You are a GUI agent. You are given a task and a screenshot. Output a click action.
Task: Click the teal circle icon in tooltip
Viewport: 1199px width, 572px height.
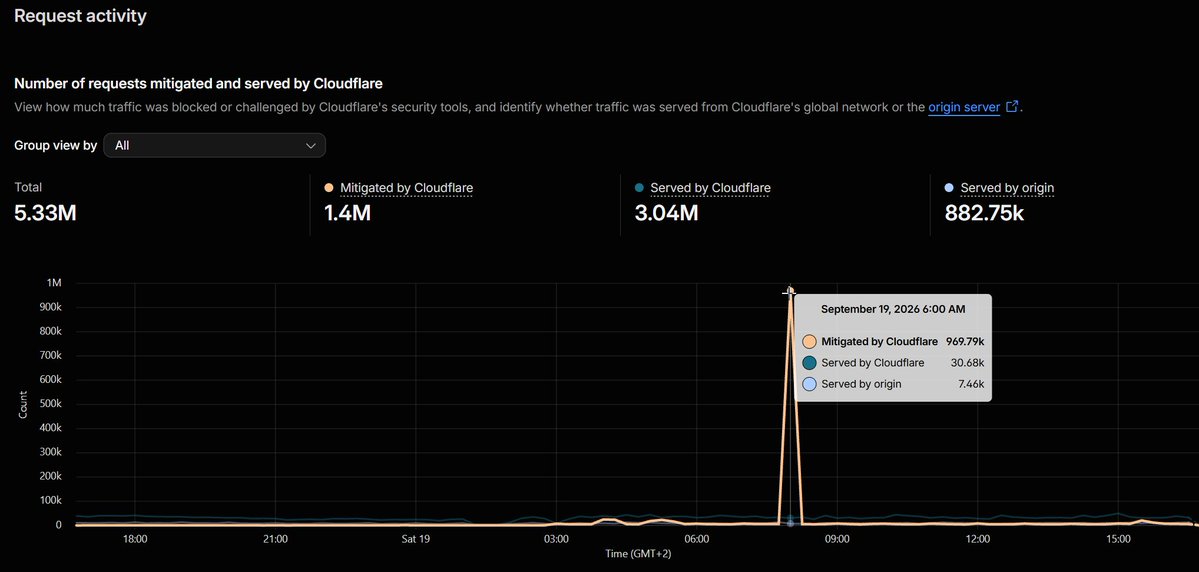(809, 362)
